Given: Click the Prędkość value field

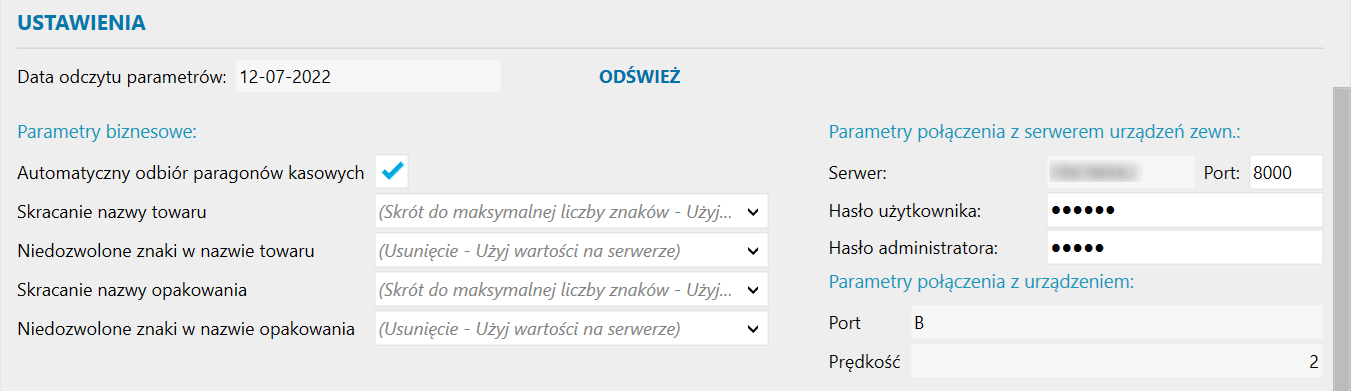Looking at the screenshot, I should coord(1116,361).
